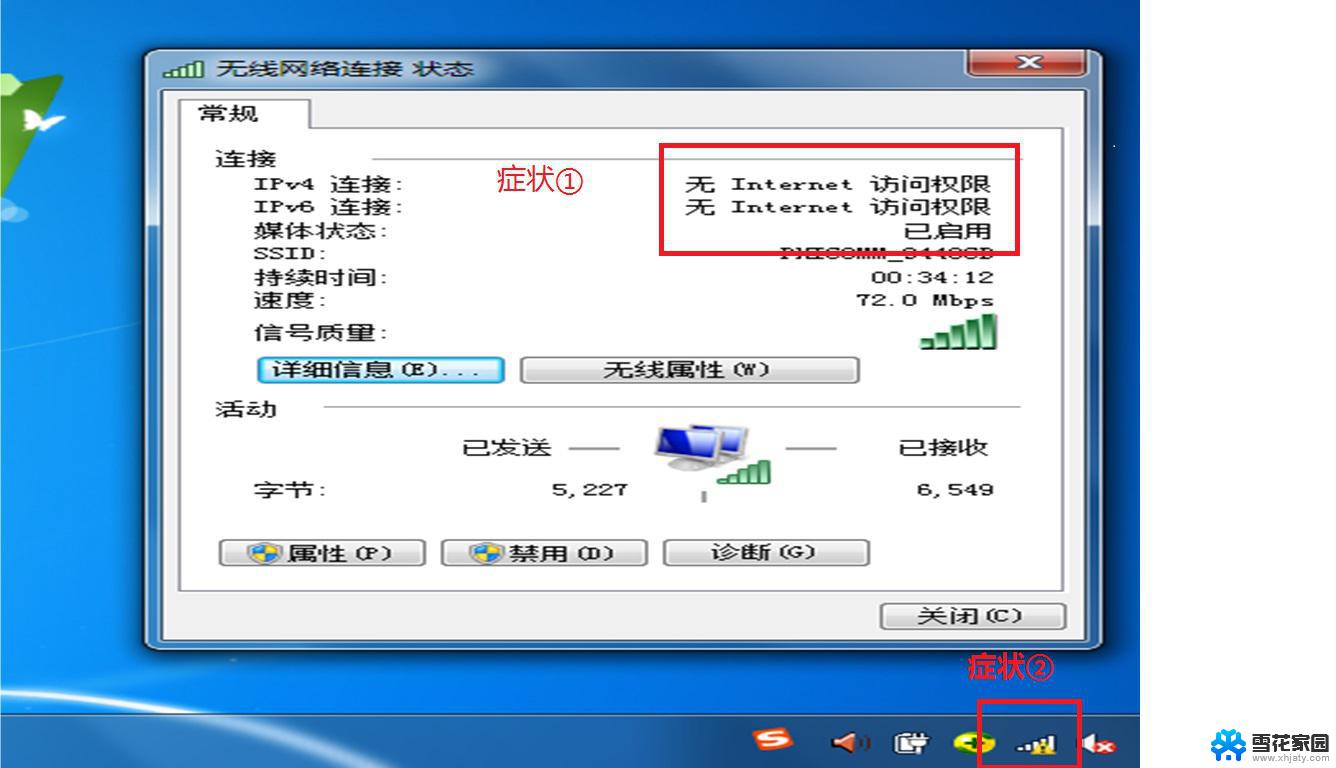
Task: Click the received bytes value 6,549
Action: pyautogui.click(x=955, y=490)
